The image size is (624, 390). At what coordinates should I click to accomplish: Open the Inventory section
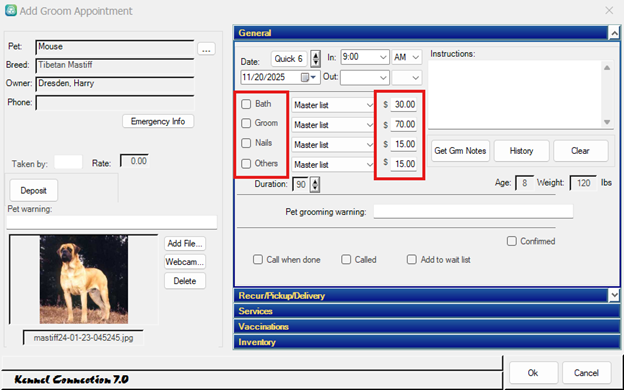pyautogui.click(x=427, y=342)
